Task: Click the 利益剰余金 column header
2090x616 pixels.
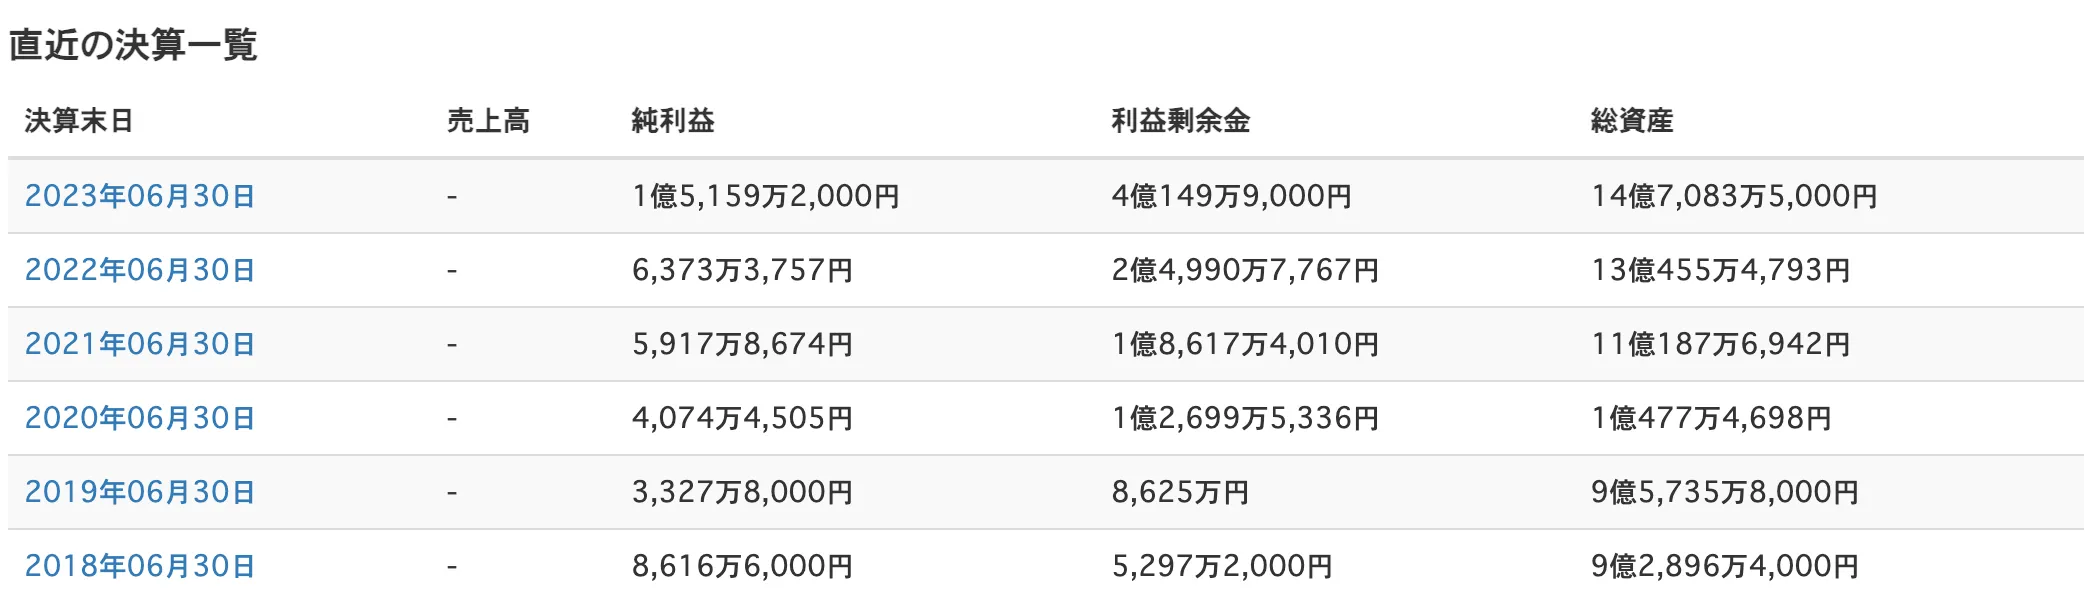Action: point(1181,121)
